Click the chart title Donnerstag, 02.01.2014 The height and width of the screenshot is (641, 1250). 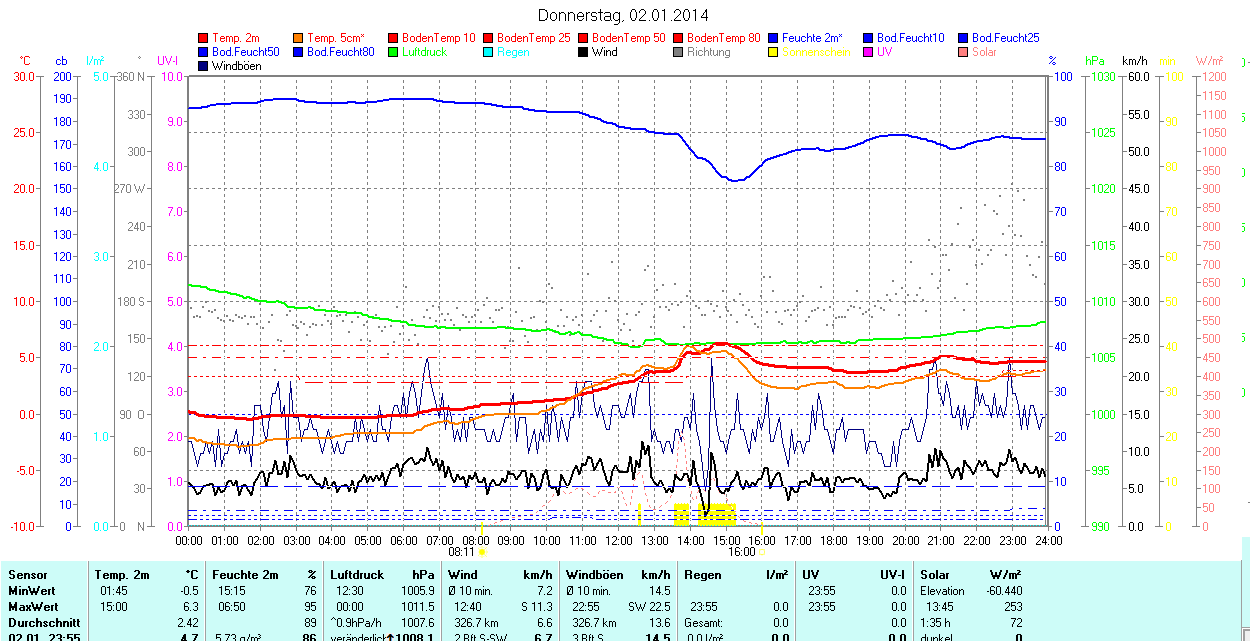point(623,15)
